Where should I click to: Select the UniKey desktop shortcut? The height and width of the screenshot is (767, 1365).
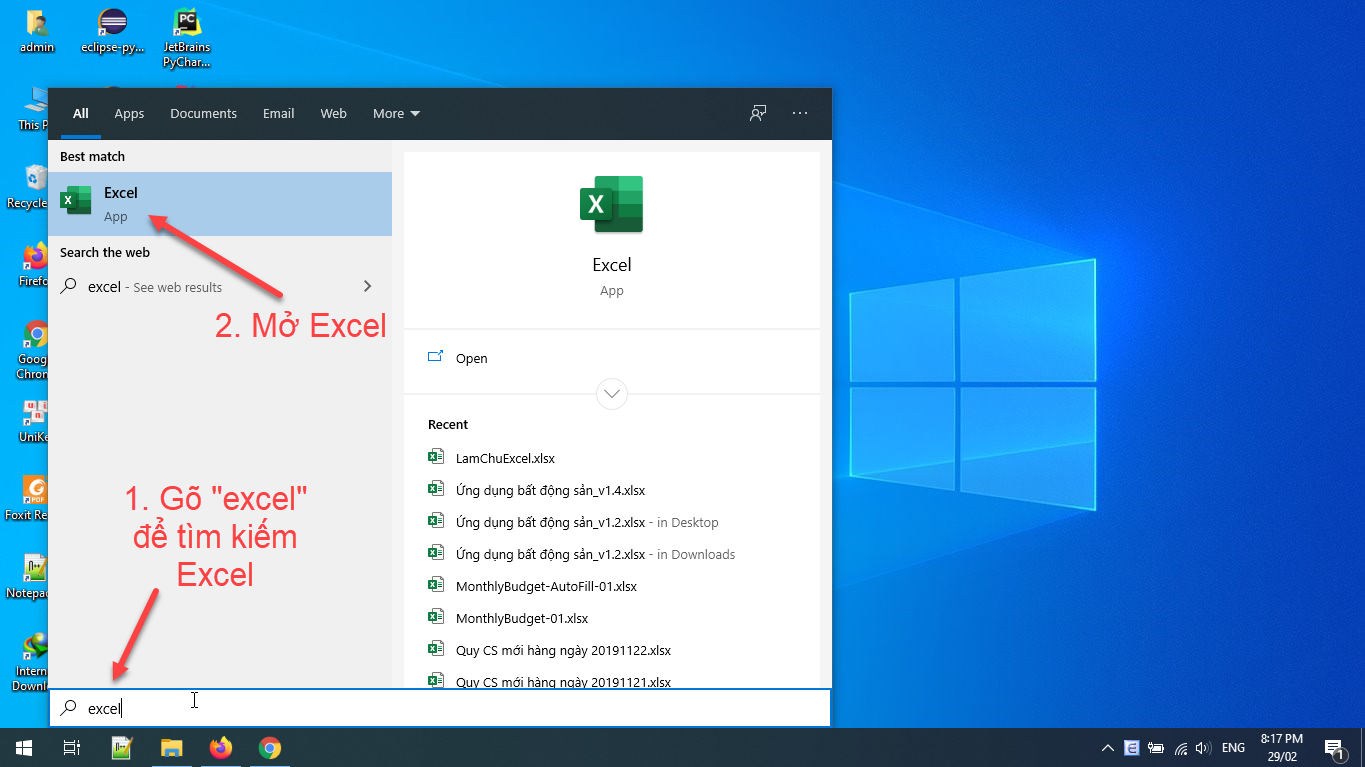(33, 421)
